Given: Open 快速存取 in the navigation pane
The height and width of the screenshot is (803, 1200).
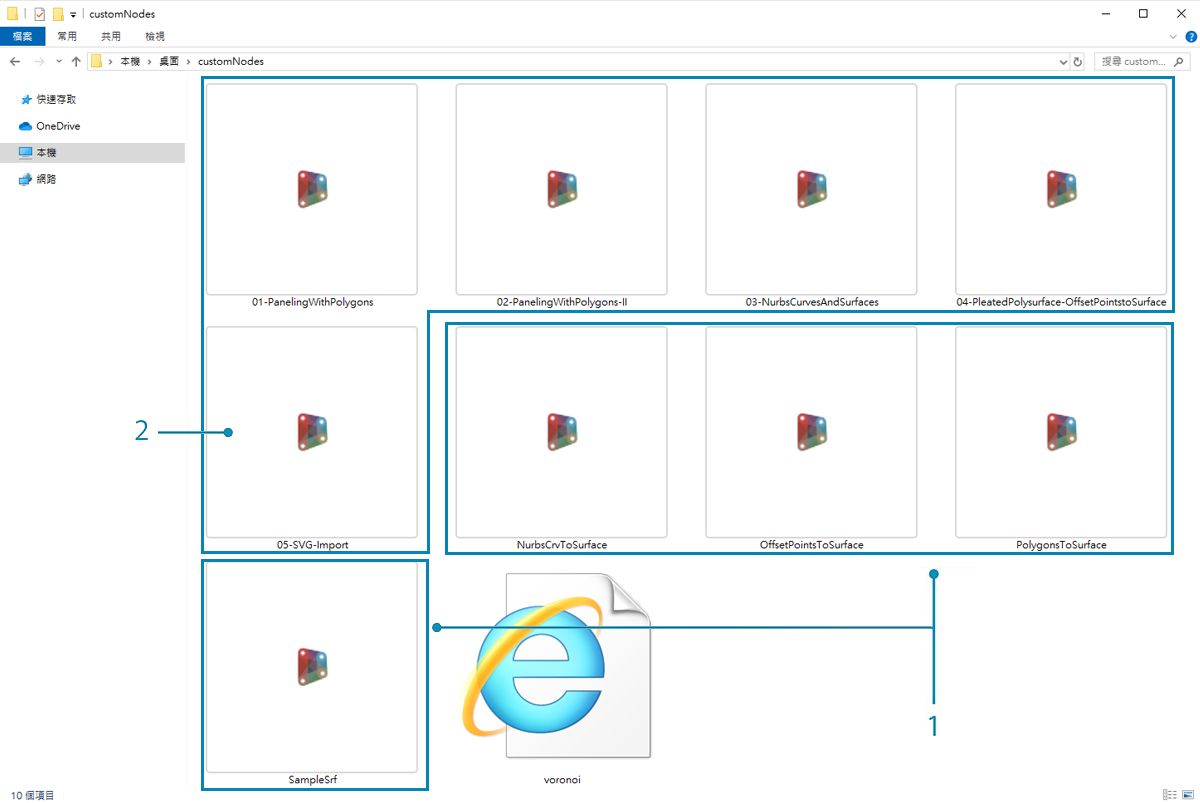Looking at the screenshot, I should click(48, 99).
